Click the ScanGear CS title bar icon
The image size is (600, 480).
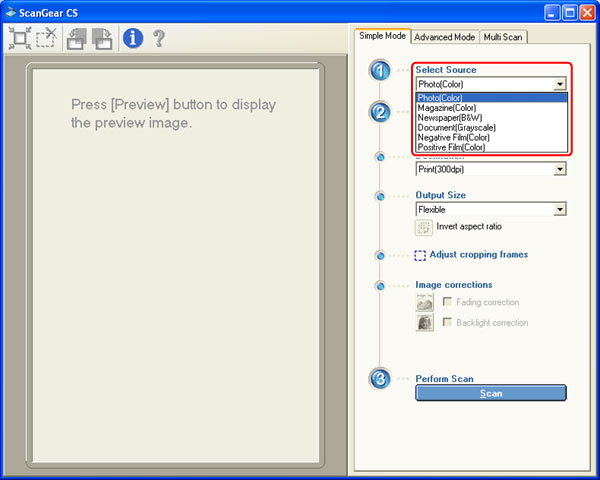(10, 12)
